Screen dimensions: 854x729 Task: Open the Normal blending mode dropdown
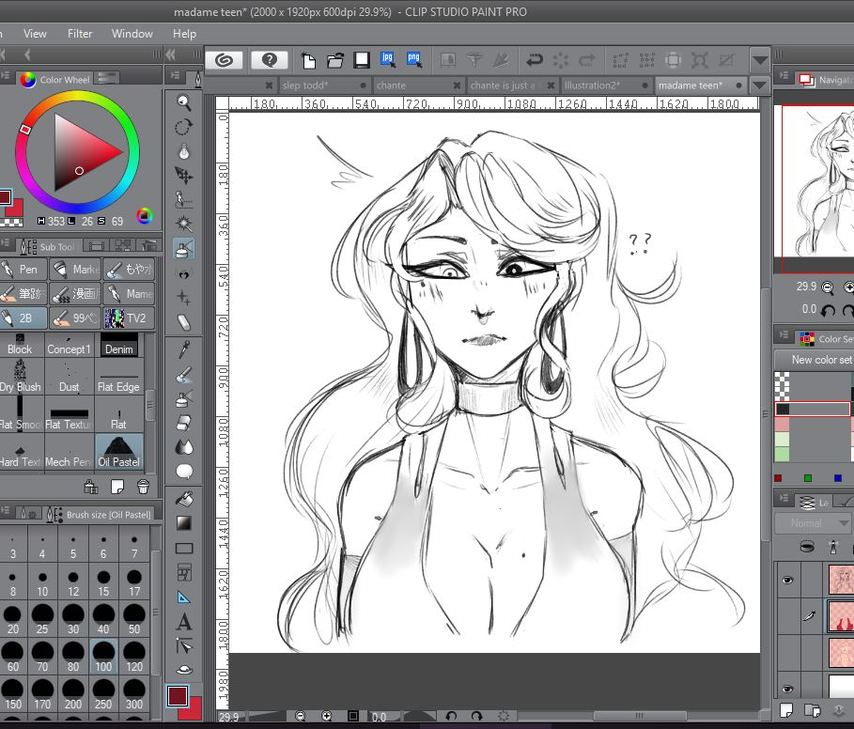tap(810, 523)
